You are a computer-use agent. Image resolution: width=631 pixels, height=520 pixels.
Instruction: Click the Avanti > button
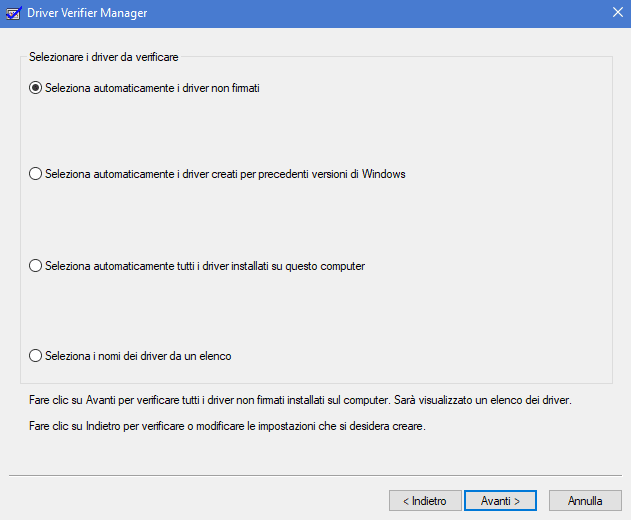pos(500,500)
